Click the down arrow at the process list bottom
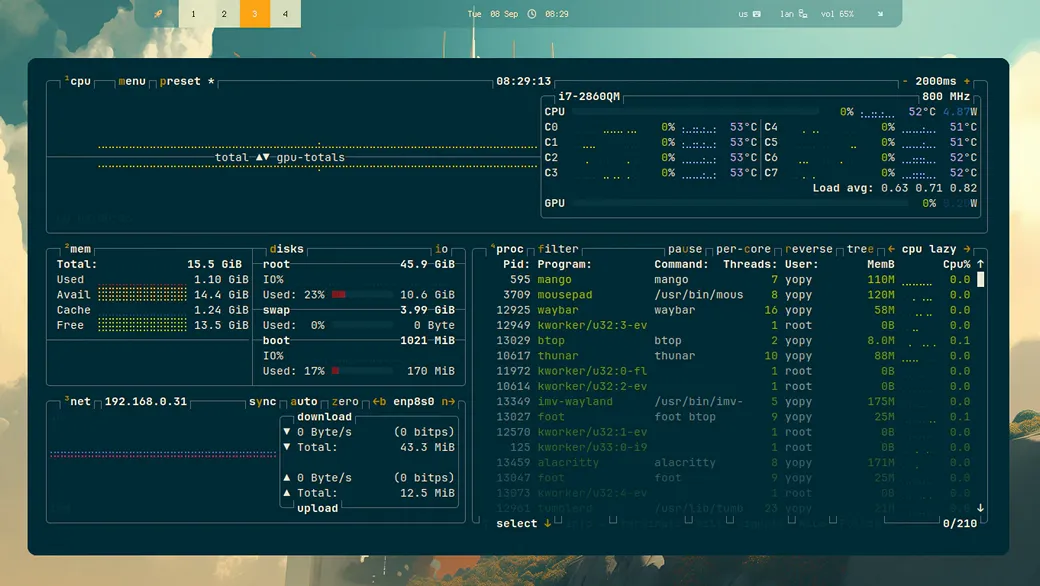1040x586 pixels. coord(980,508)
